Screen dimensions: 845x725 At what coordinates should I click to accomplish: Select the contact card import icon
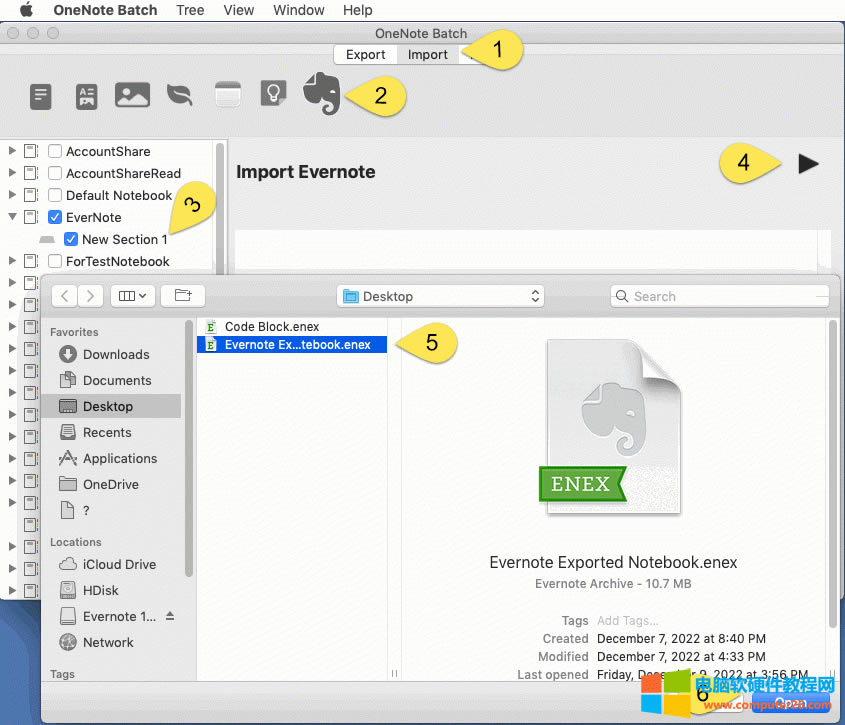tap(86, 93)
